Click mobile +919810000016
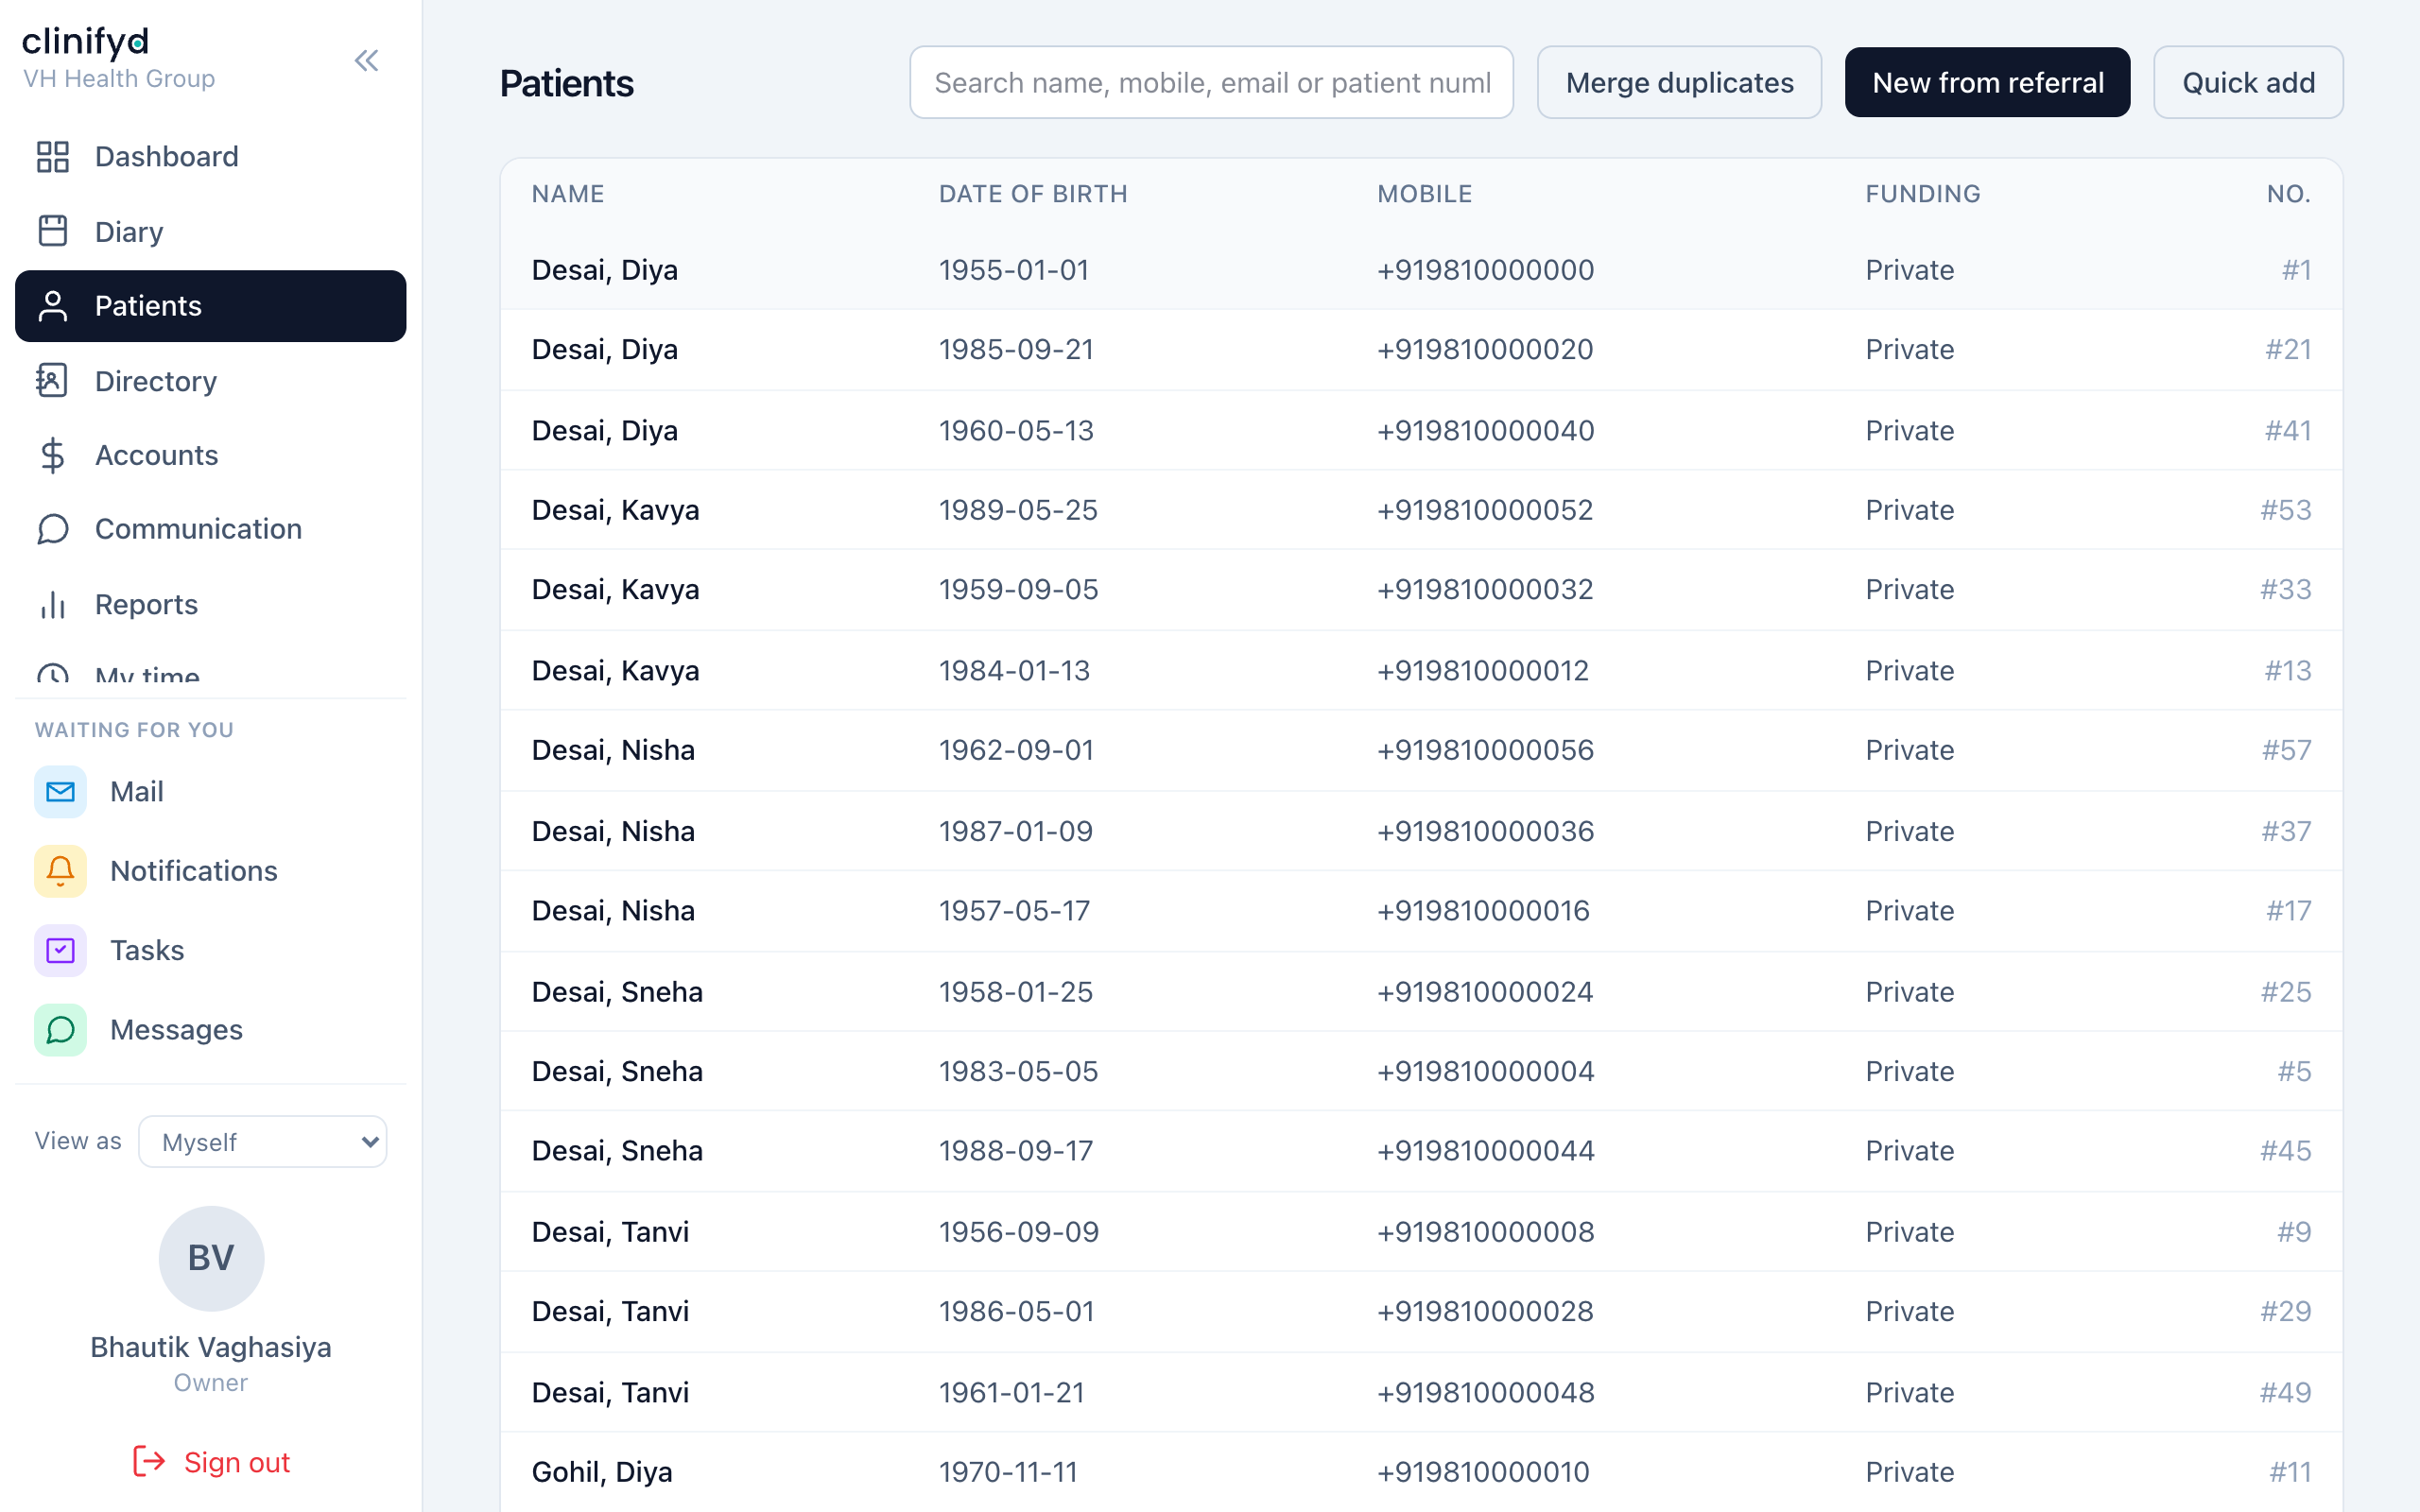The height and width of the screenshot is (1512, 2420). [1483, 911]
